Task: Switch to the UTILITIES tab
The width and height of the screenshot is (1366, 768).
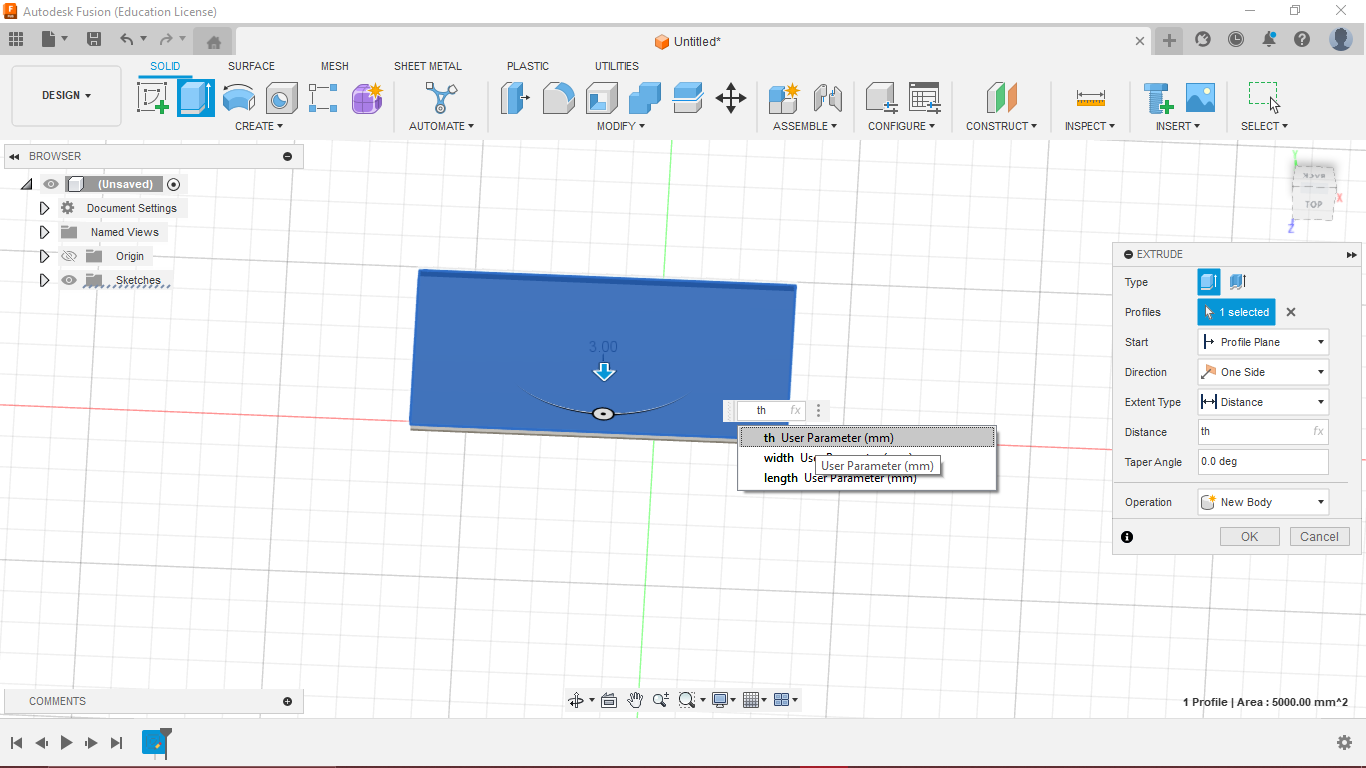Action: point(617,66)
